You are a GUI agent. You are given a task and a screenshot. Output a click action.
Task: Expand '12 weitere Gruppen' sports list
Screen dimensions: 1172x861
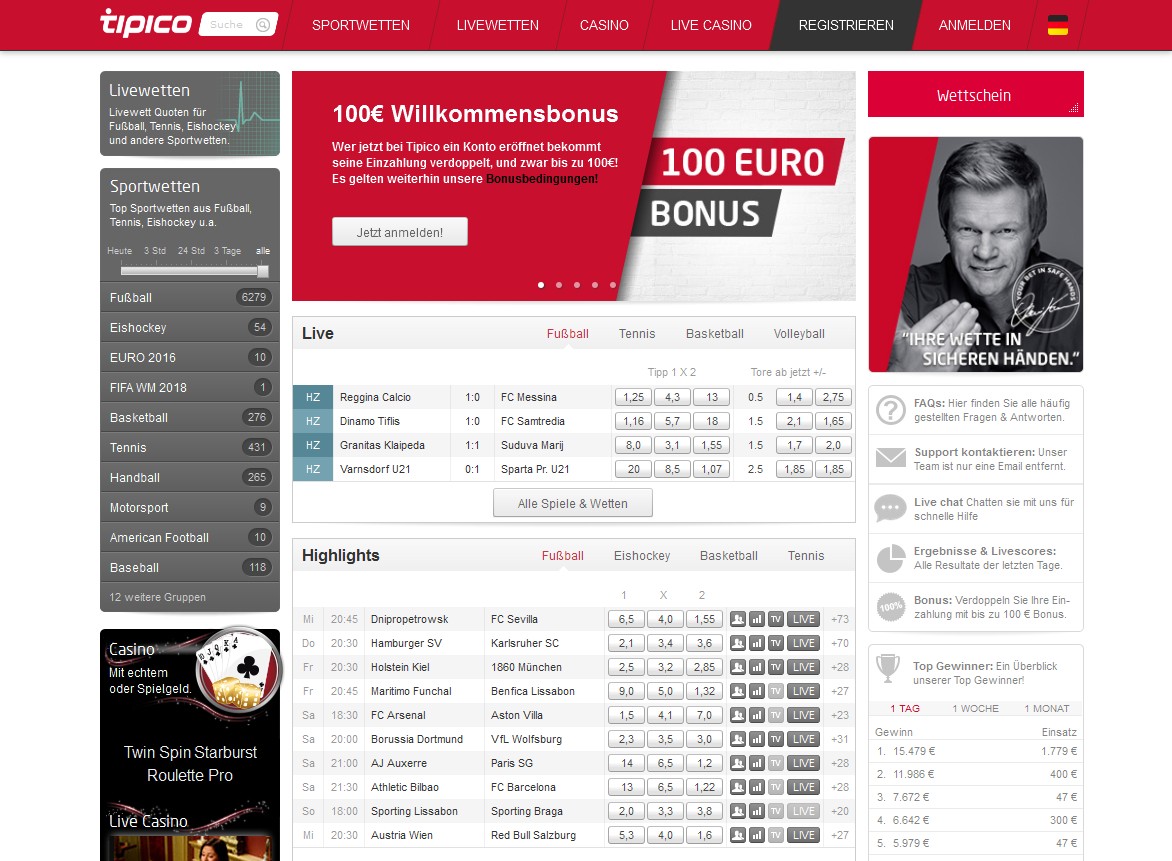click(x=158, y=597)
